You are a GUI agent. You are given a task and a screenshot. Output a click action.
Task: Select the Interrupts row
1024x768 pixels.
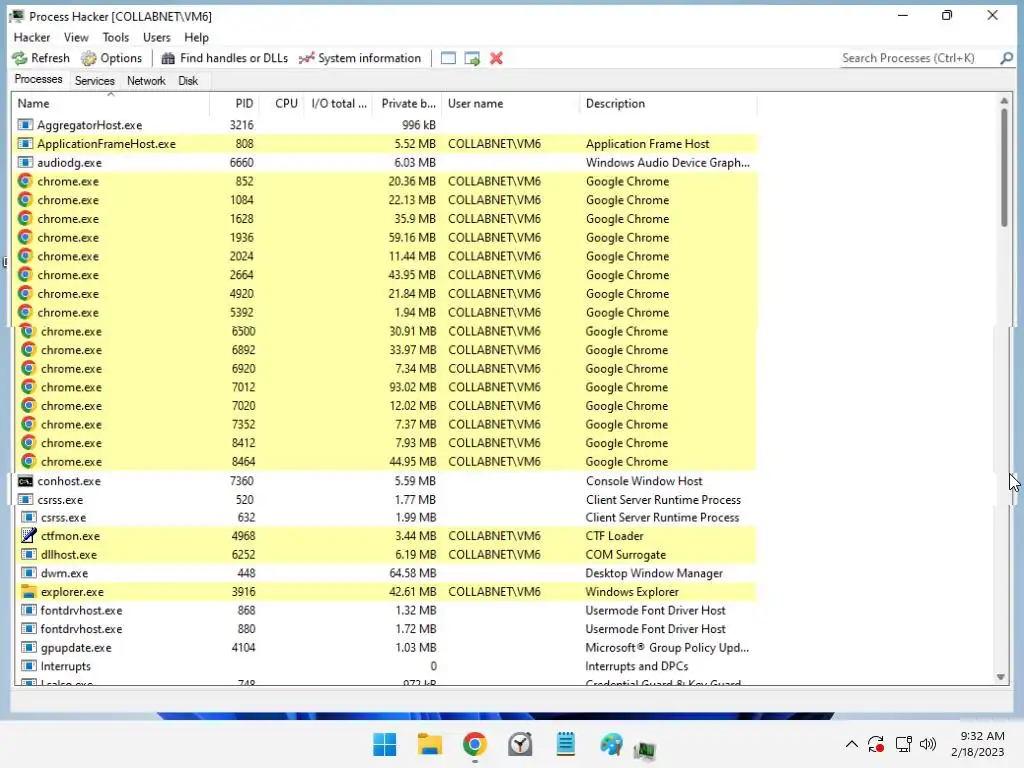pyautogui.click(x=385, y=666)
